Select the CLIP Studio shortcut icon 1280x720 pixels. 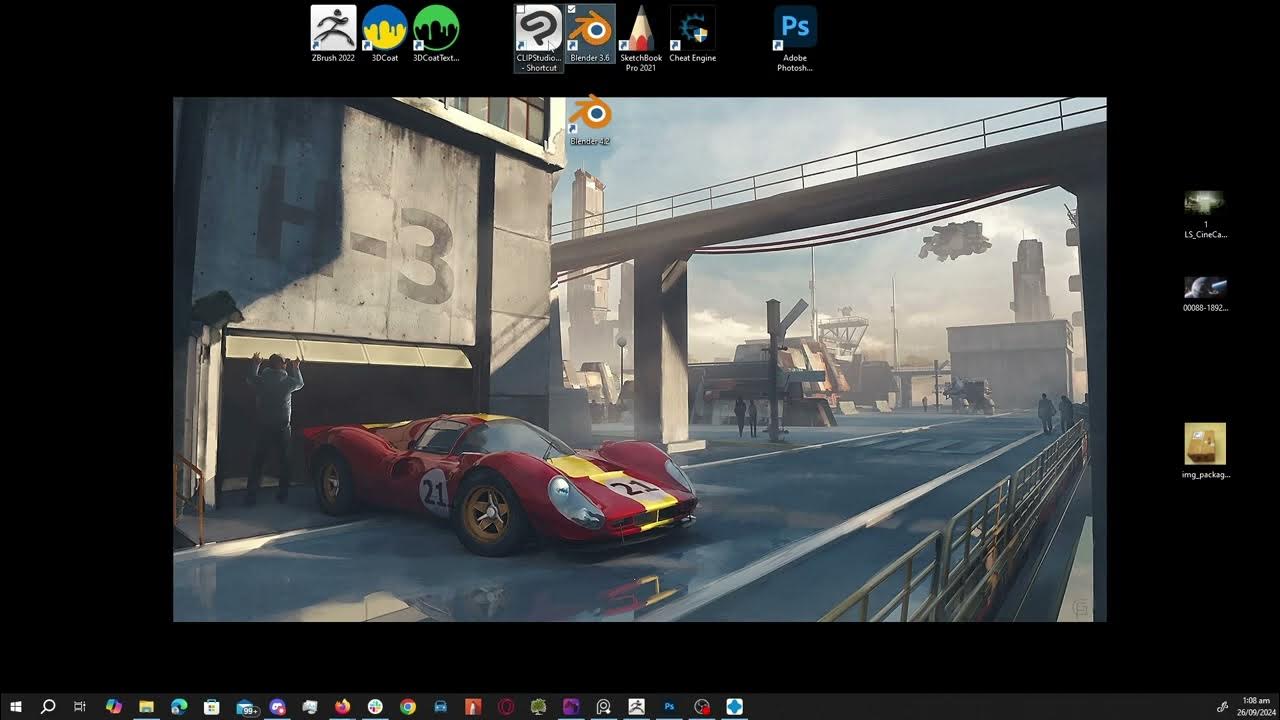(x=539, y=38)
